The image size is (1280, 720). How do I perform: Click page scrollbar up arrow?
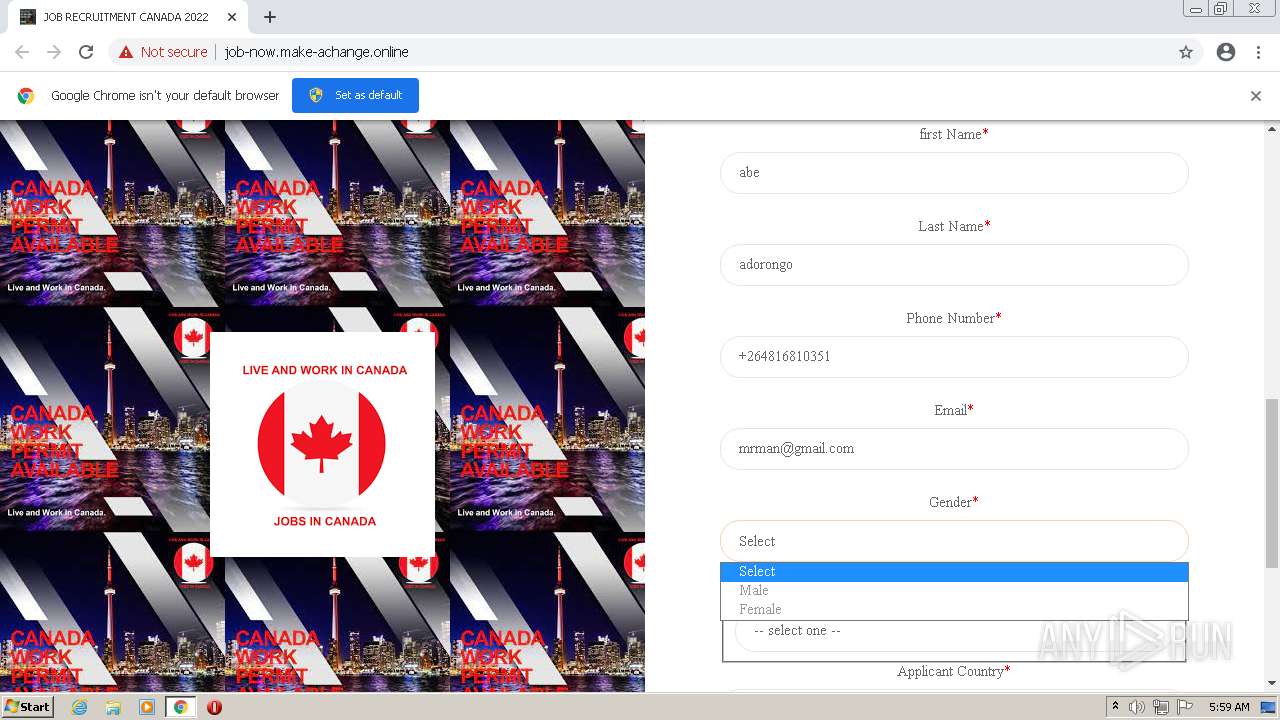[1272, 129]
